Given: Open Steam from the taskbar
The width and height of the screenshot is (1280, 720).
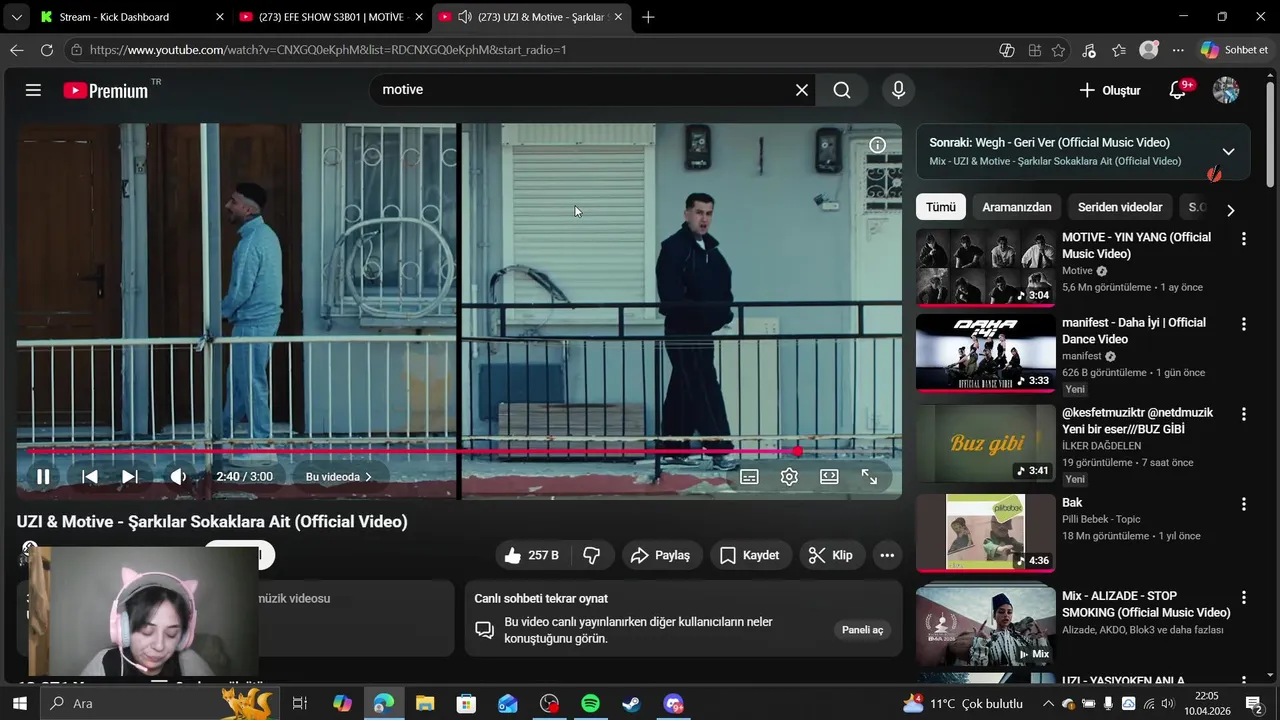Looking at the screenshot, I should [x=631, y=703].
